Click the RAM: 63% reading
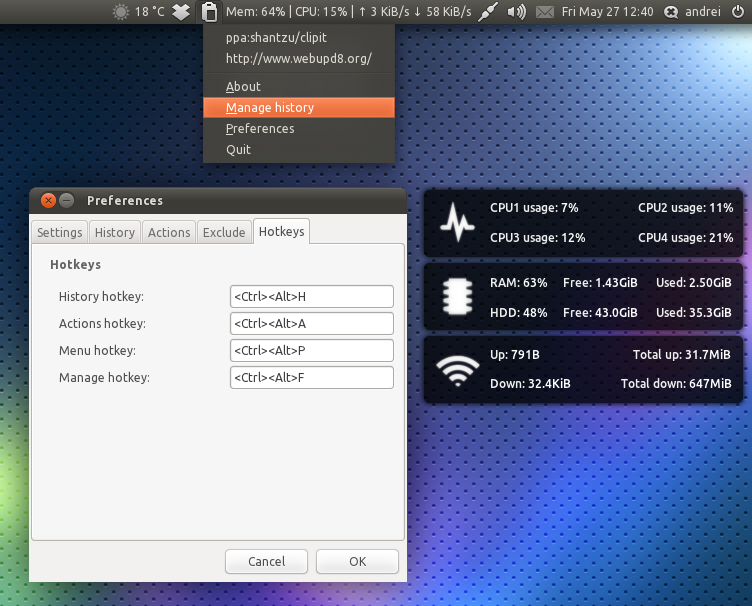The width and height of the screenshot is (752, 606). click(518, 282)
